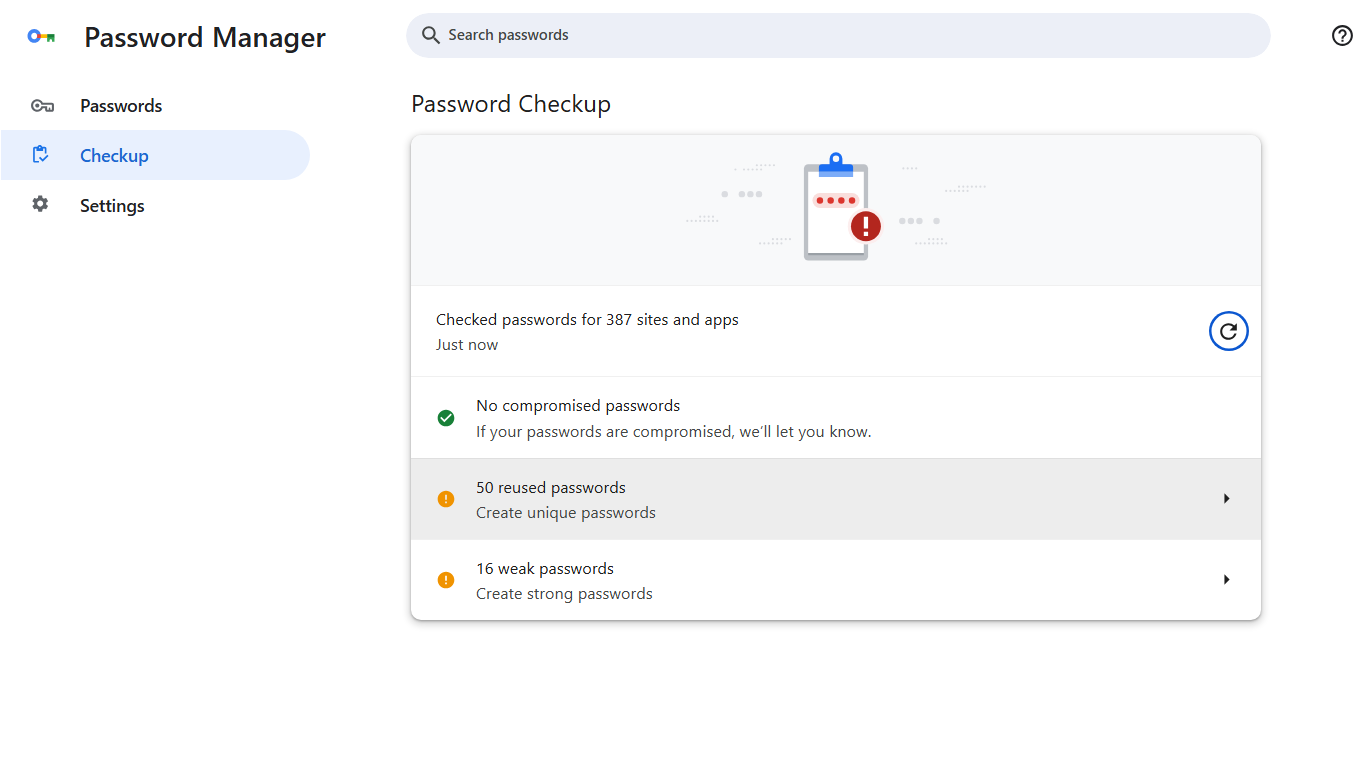Click the yellow warning icon beside reused passwords

(446, 498)
